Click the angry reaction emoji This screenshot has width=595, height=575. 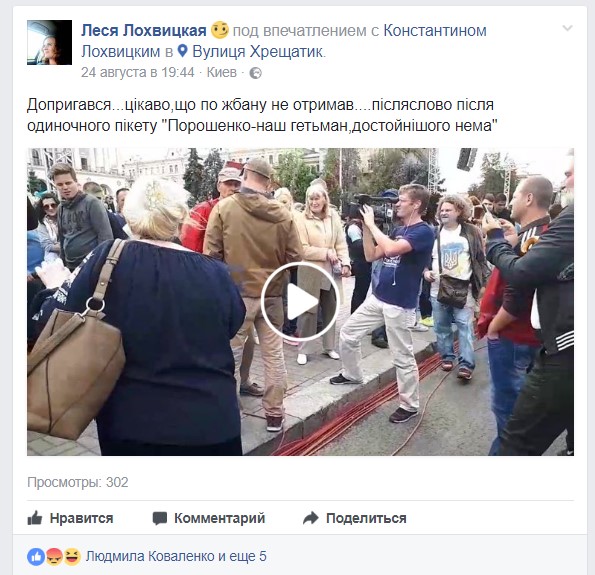click(x=54, y=557)
